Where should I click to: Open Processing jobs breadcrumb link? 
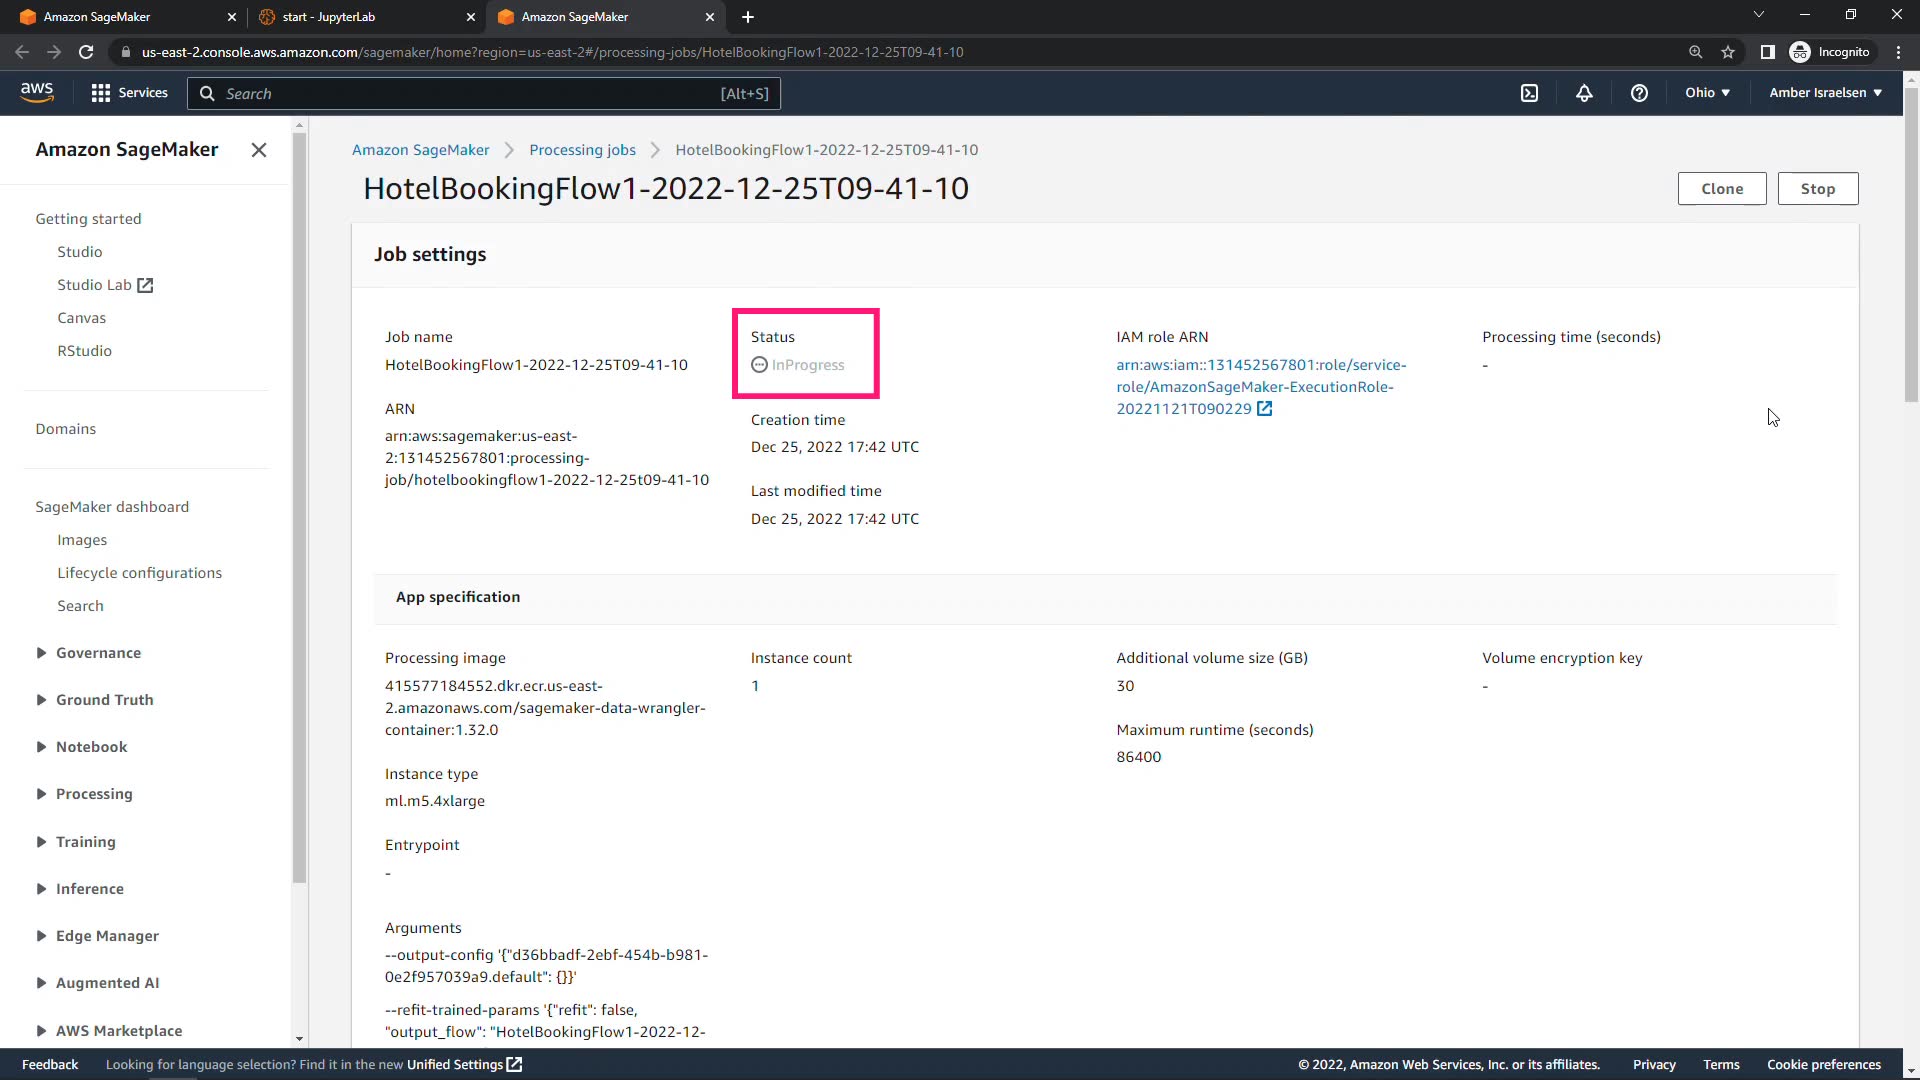pyautogui.click(x=582, y=150)
